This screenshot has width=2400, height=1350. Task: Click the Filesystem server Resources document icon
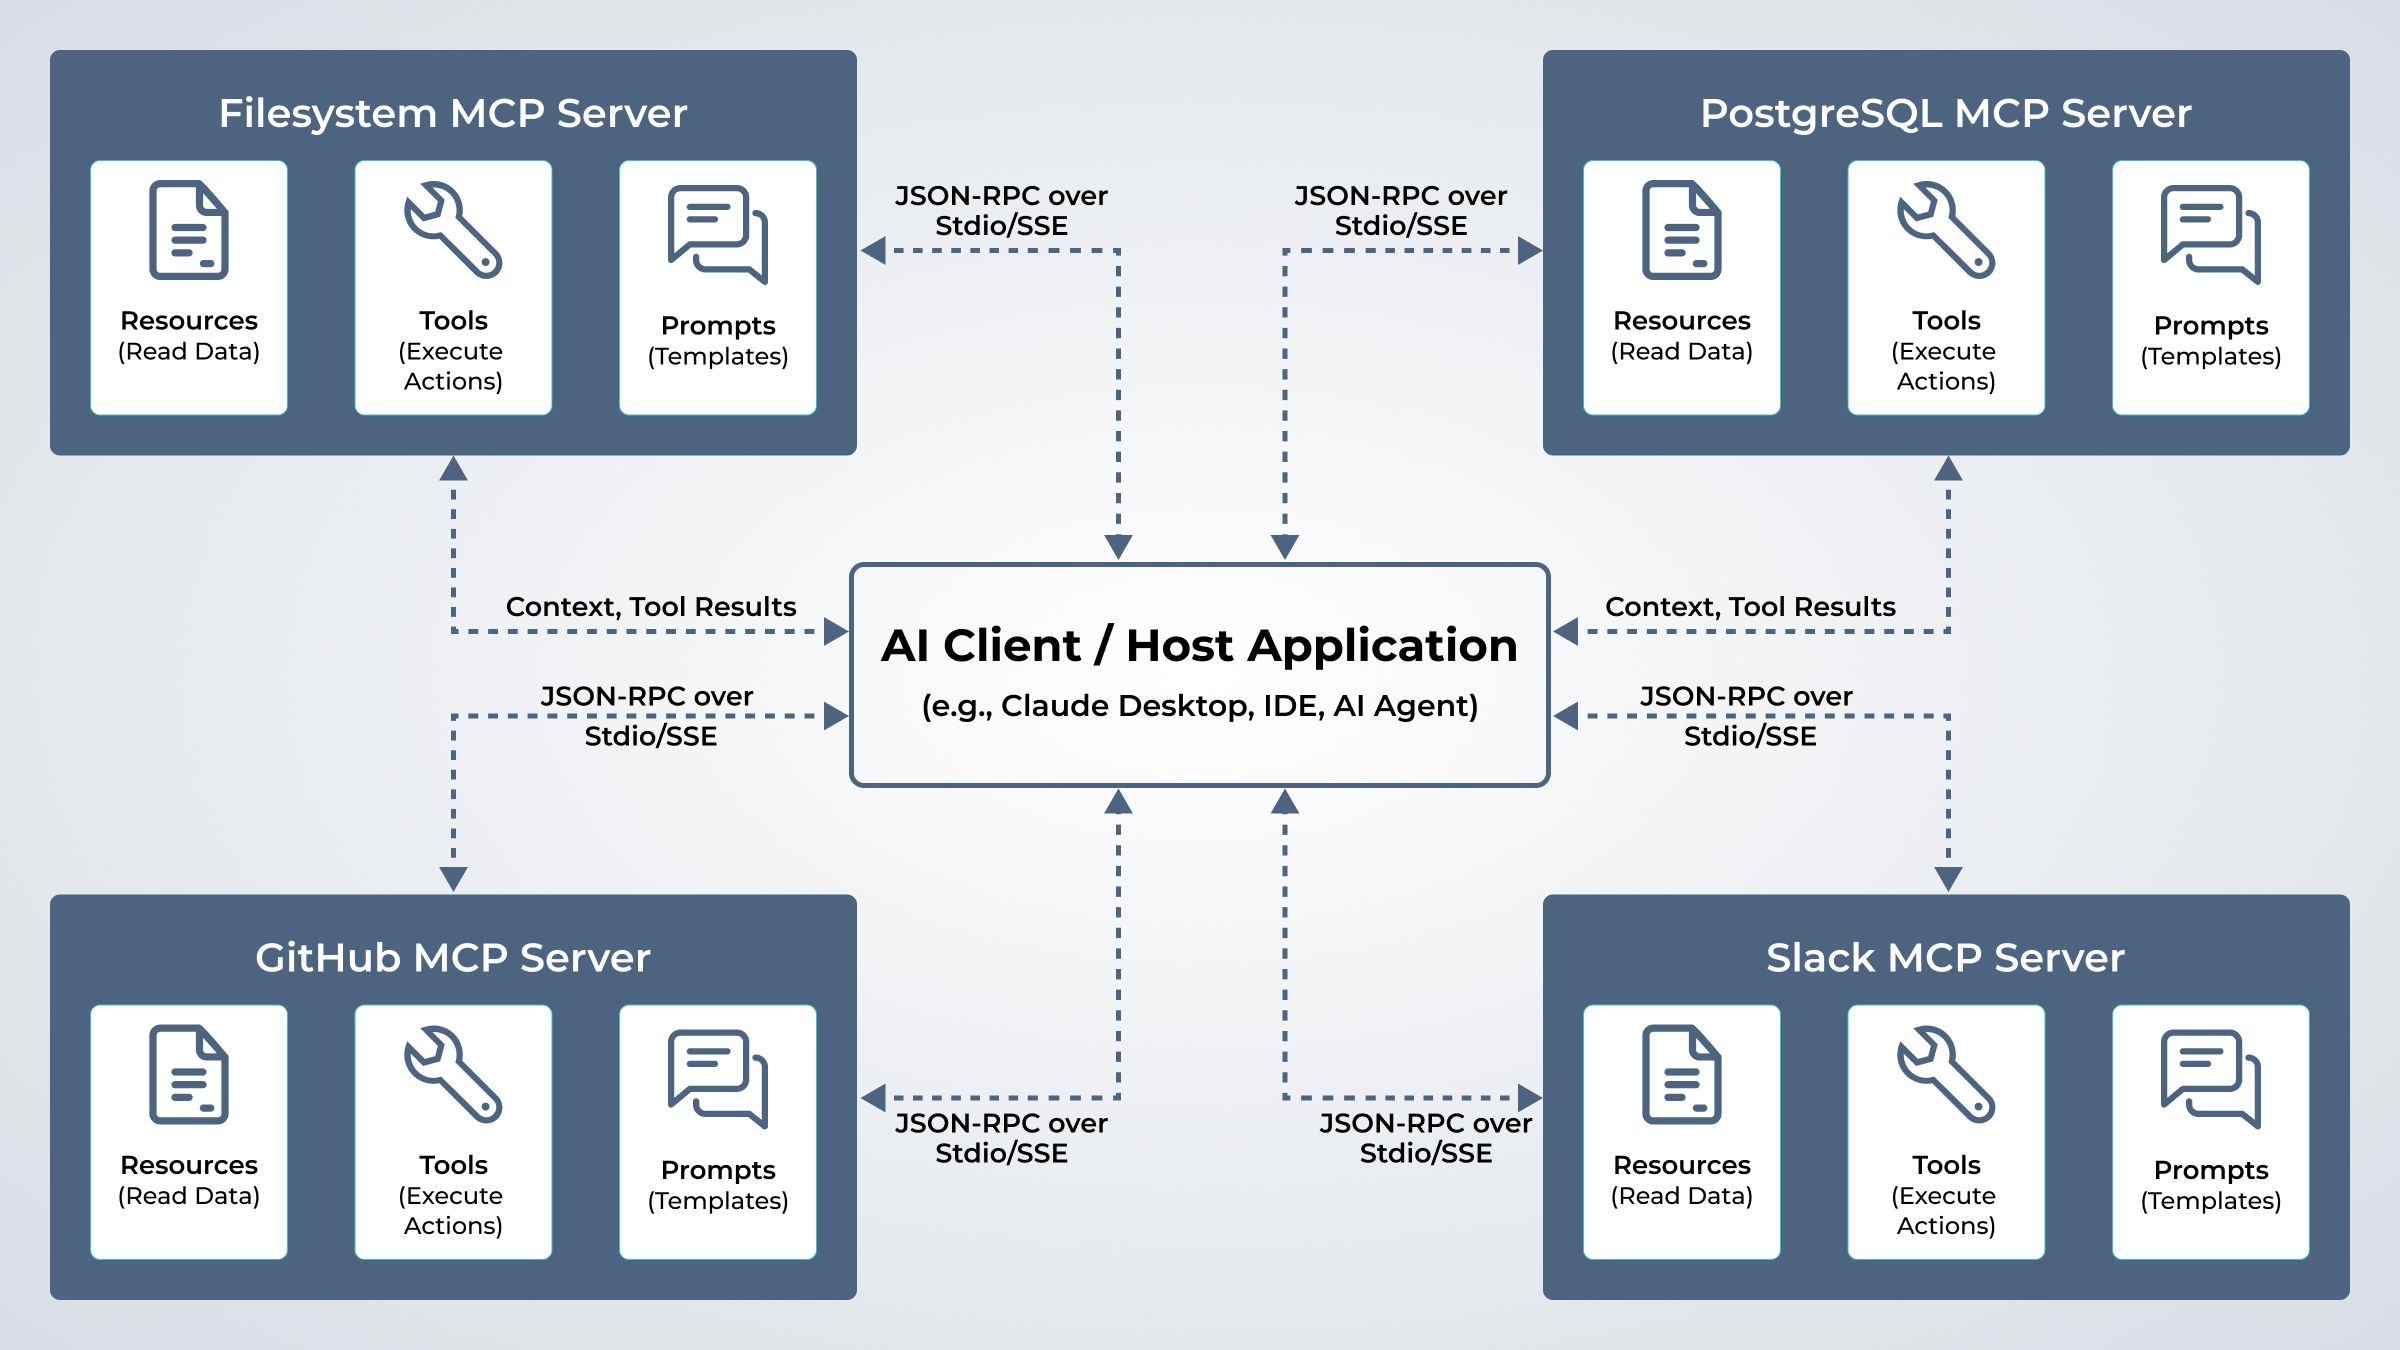click(x=189, y=230)
